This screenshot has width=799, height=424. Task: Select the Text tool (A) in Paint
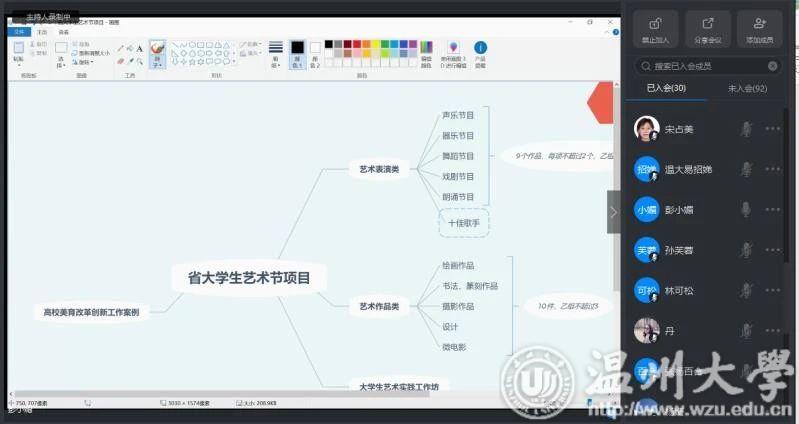click(x=139, y=48)
